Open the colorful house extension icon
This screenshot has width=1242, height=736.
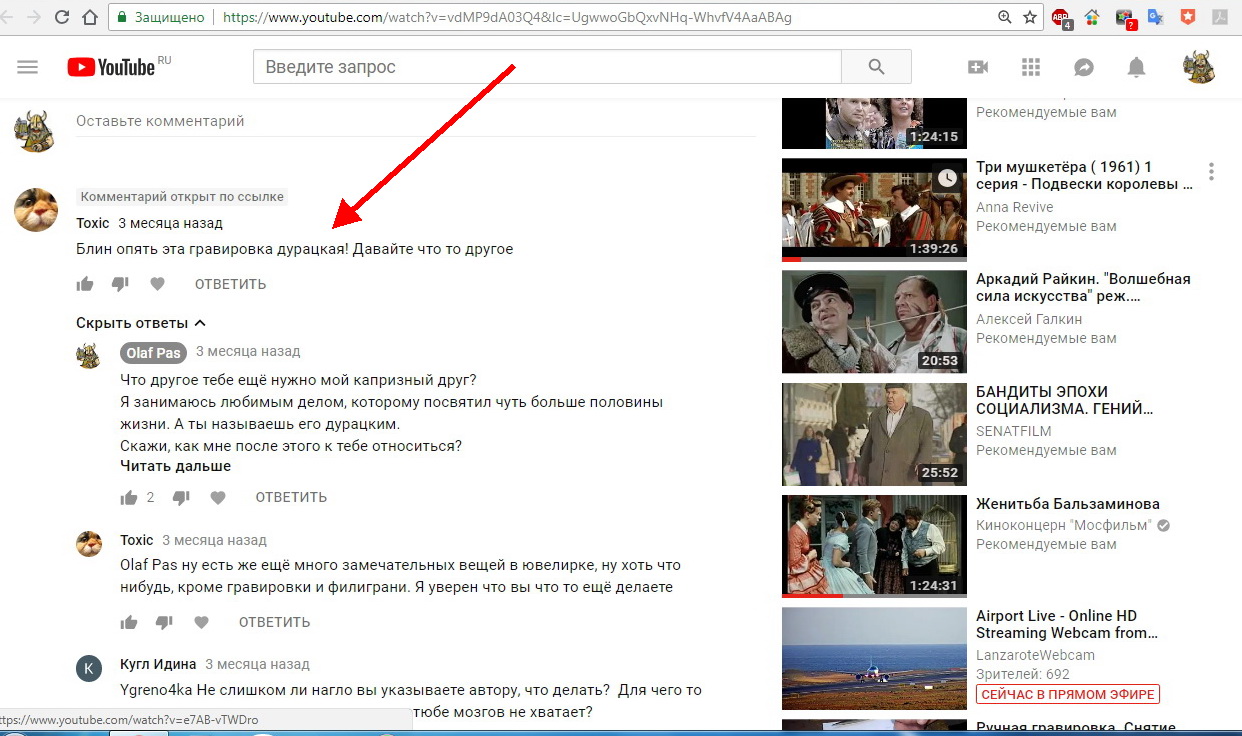(x=1093, y=17)
